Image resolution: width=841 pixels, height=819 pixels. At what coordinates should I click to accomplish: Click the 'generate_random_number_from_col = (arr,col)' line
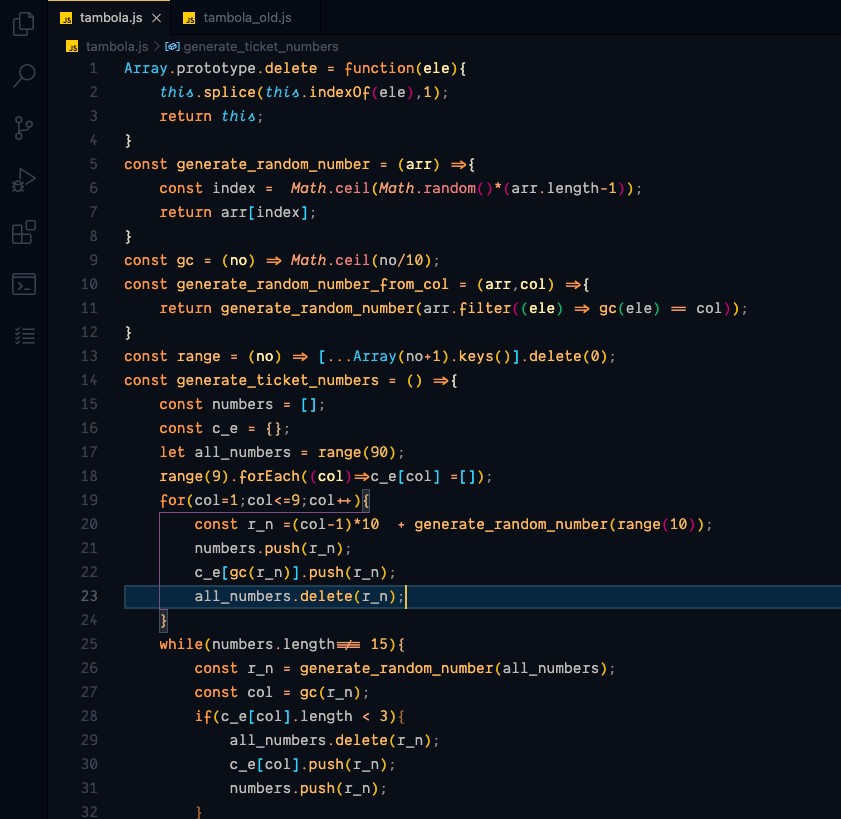point(357,284)
